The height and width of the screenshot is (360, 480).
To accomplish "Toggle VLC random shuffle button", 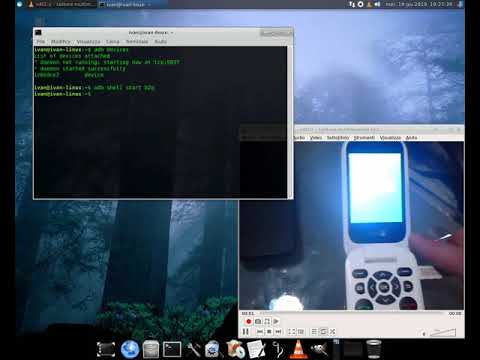I will (x=332, y=332).
